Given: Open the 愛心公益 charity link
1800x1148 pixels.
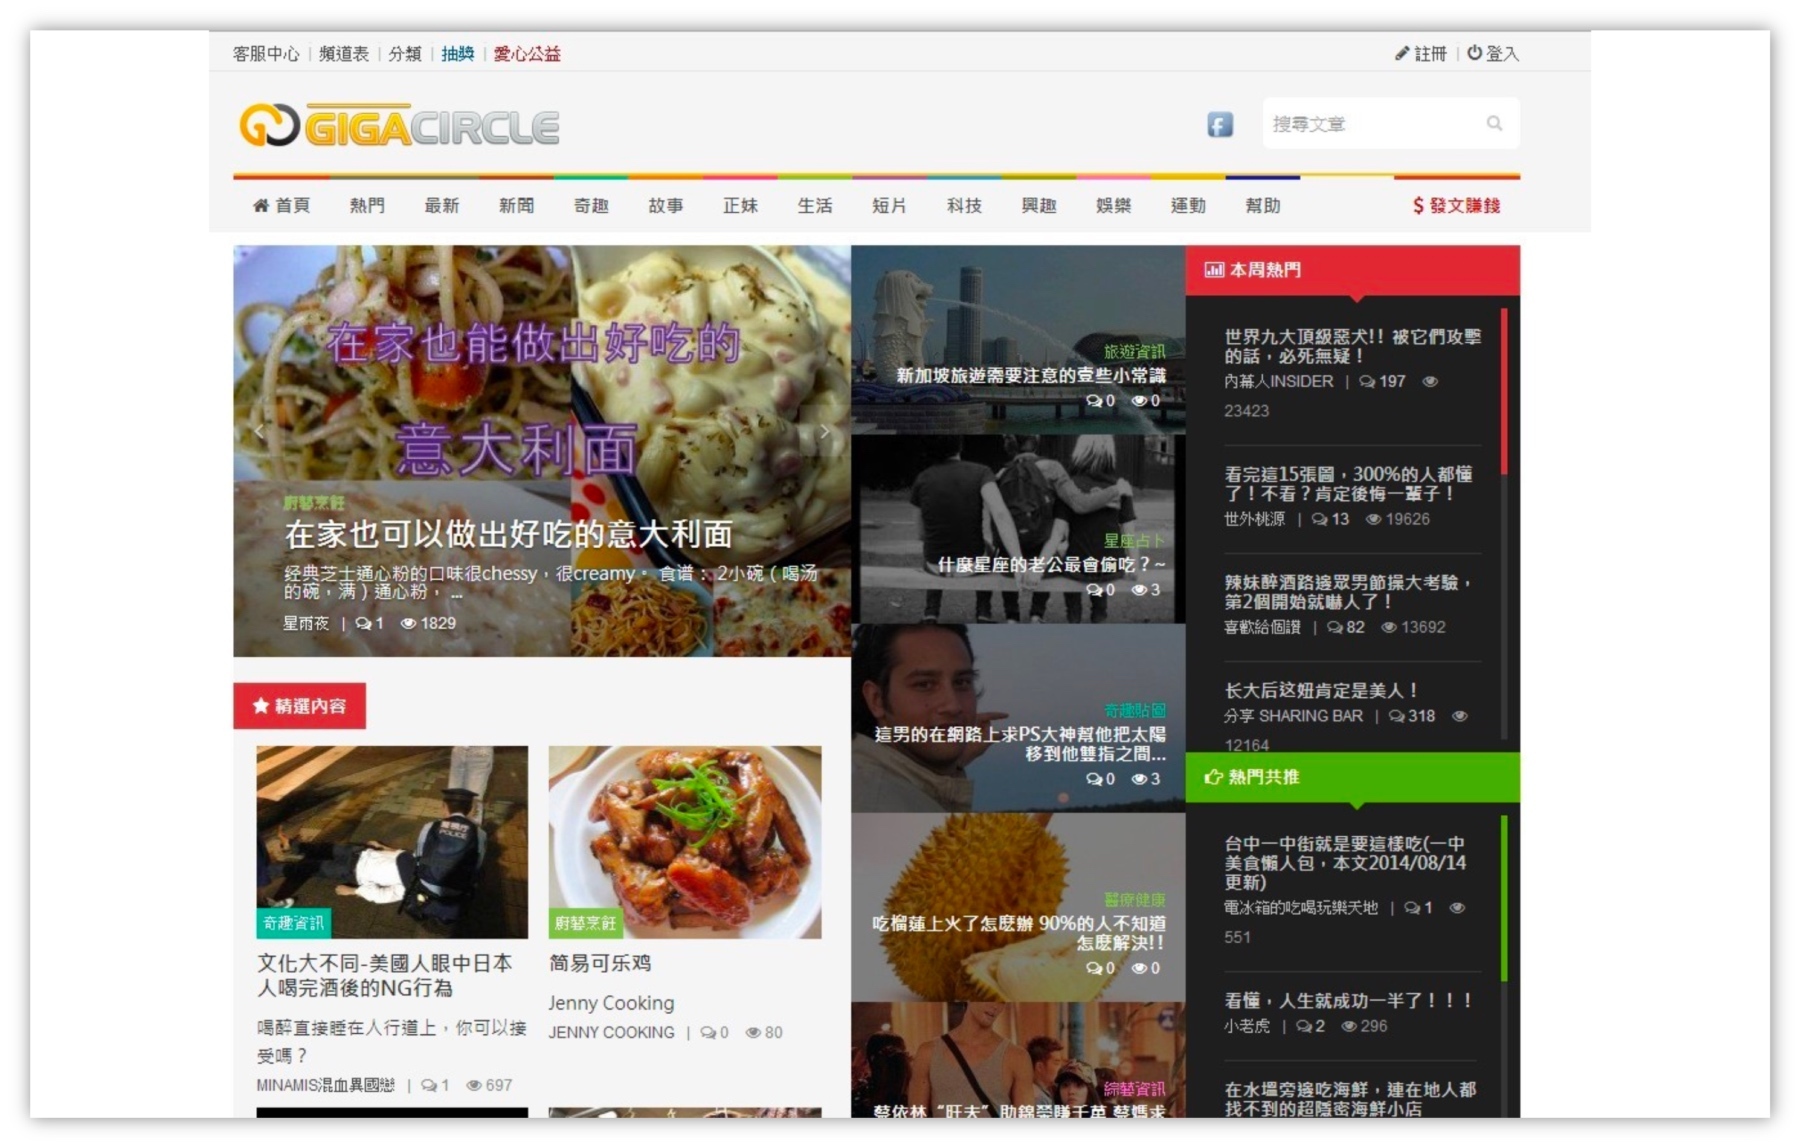Looking at the screenshot, I should (527, 54).
